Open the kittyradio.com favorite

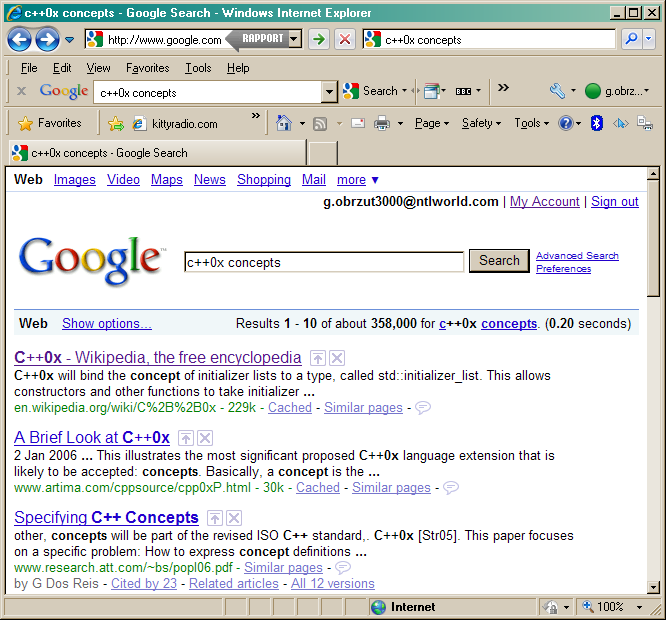[x=175, y=124]
